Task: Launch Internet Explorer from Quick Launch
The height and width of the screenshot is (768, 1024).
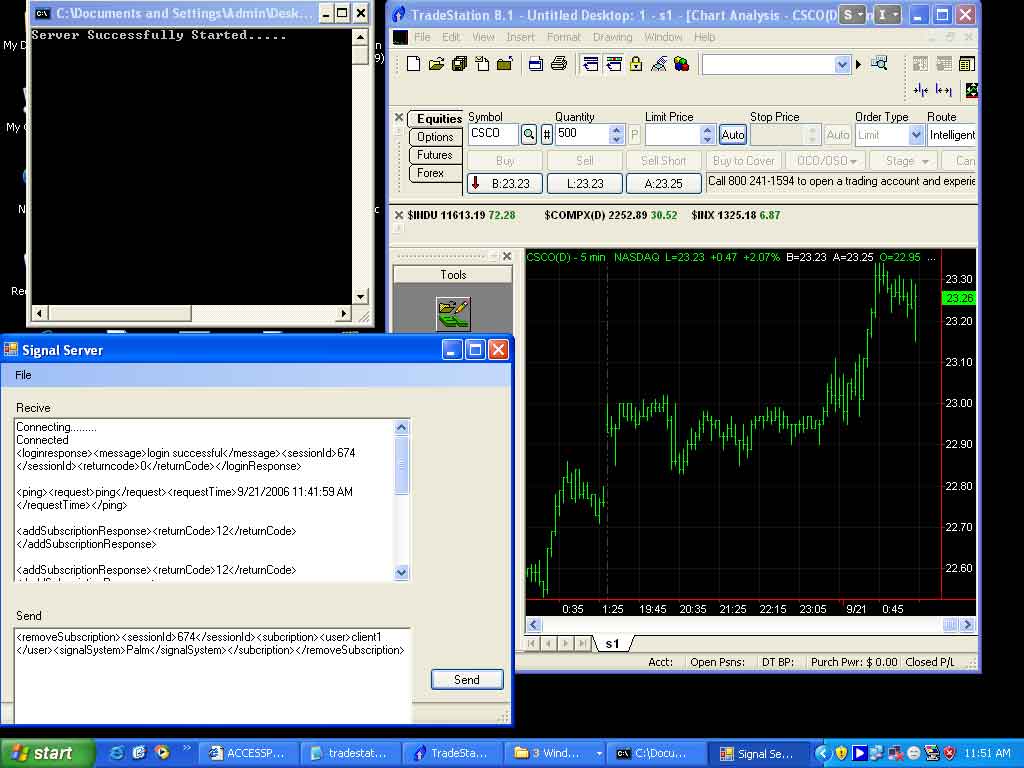Action: pyautogui.click(x=117, y=753)
